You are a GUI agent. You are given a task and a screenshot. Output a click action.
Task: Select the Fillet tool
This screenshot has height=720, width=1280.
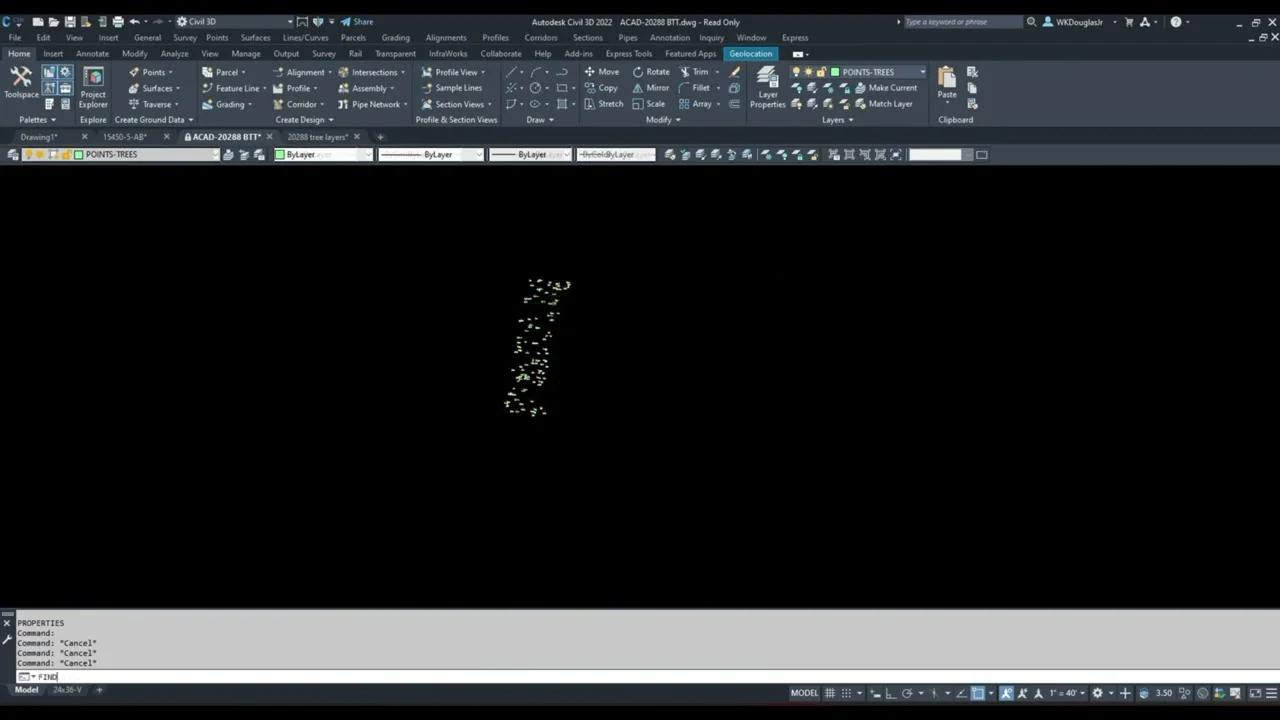tap(694, 88)
